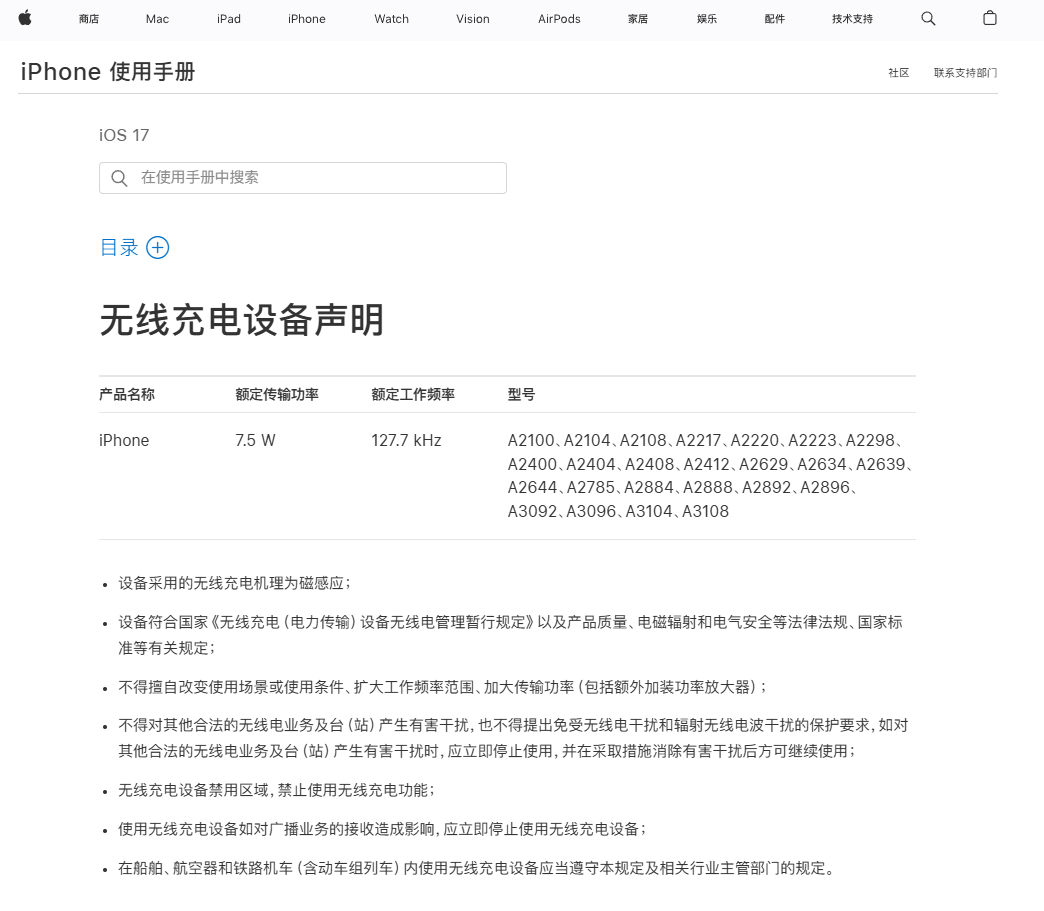Select the 7.5 W table cell
1044x911 pixels.
pyautogui.click(x=255, y=440)
